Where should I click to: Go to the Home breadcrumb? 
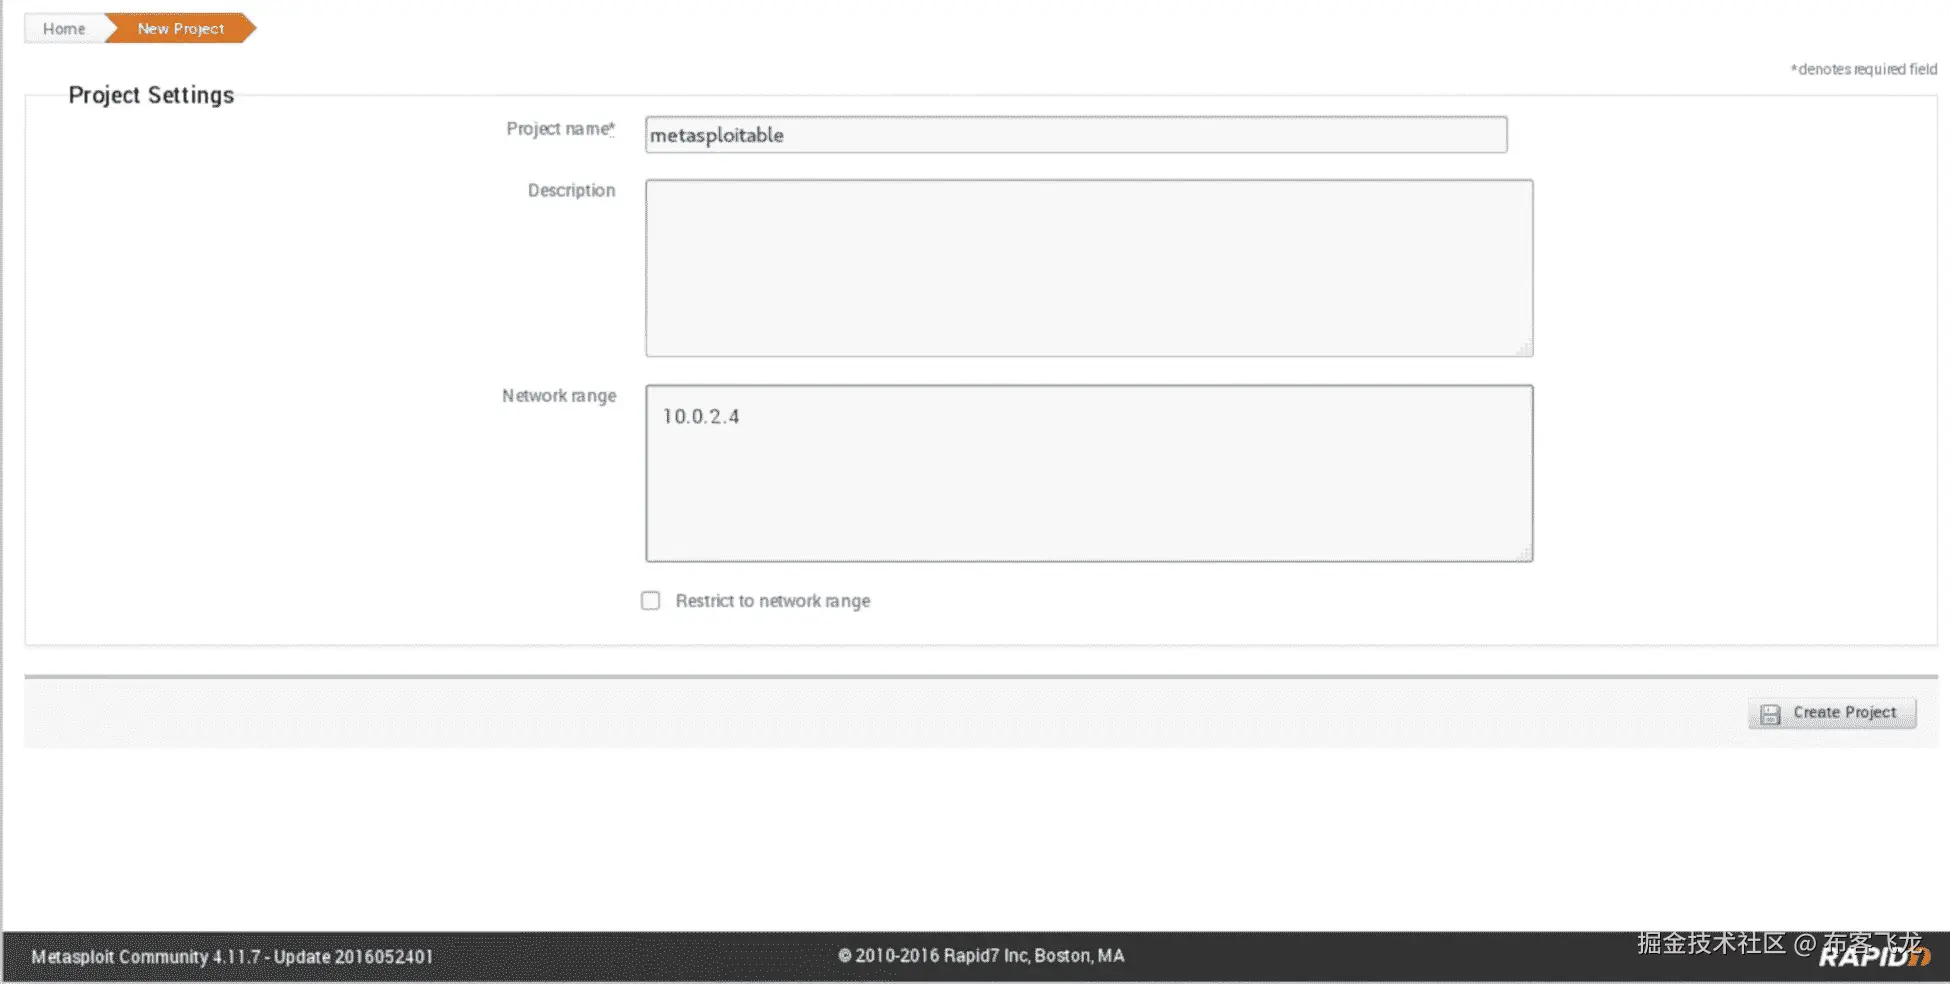coord(64,29)
